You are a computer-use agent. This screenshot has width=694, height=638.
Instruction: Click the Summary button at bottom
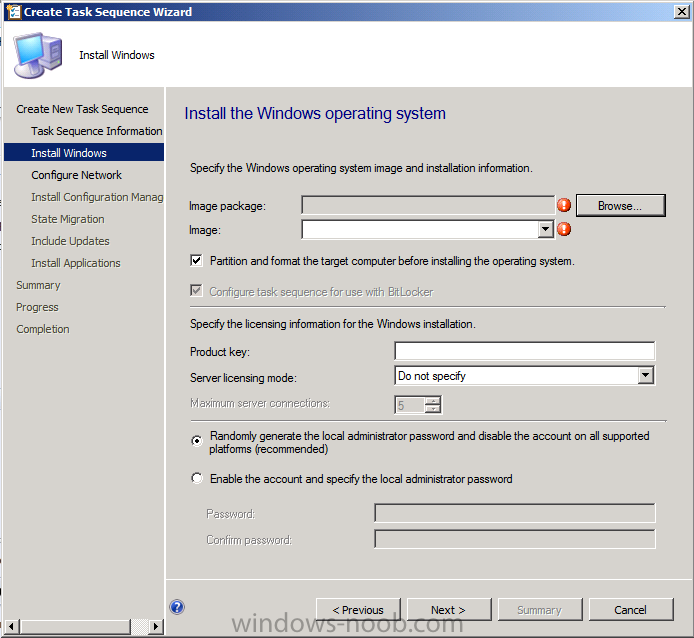coord(540,610)
